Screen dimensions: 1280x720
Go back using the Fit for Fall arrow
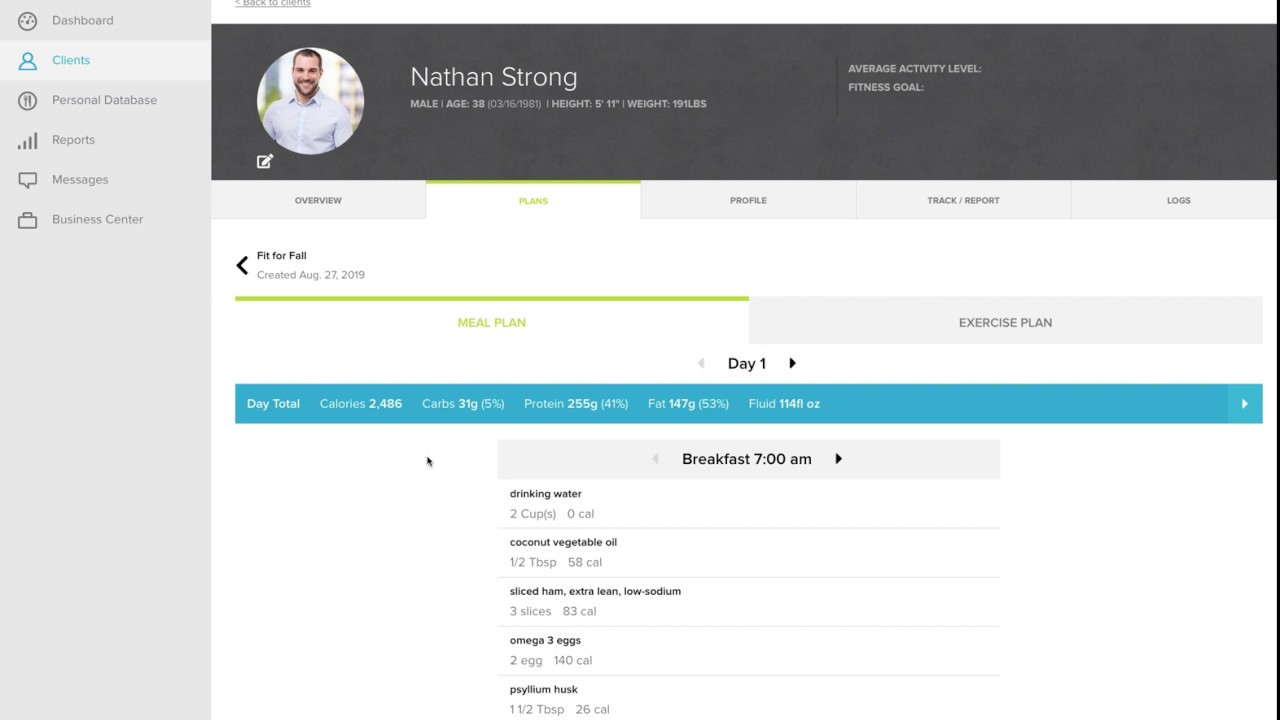(242, 265)
